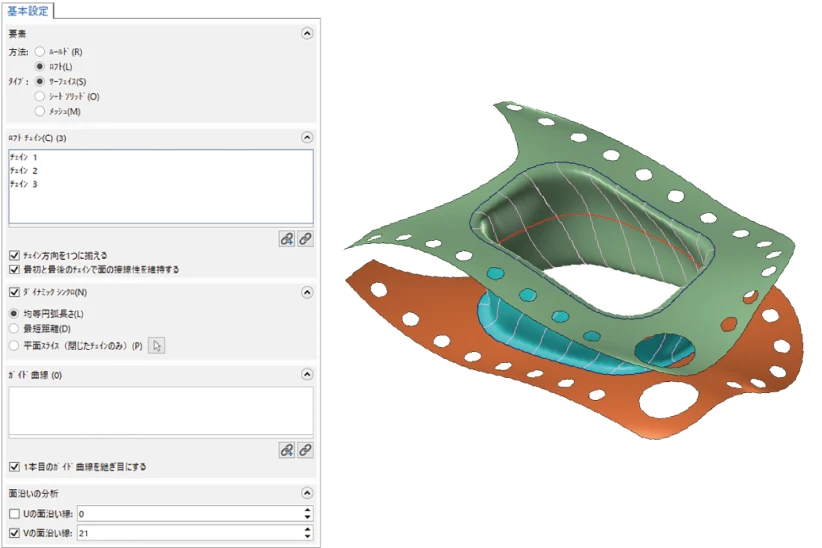Select the 最短距離(D) sync option
The image size is (822, 548).
(14, 329)
